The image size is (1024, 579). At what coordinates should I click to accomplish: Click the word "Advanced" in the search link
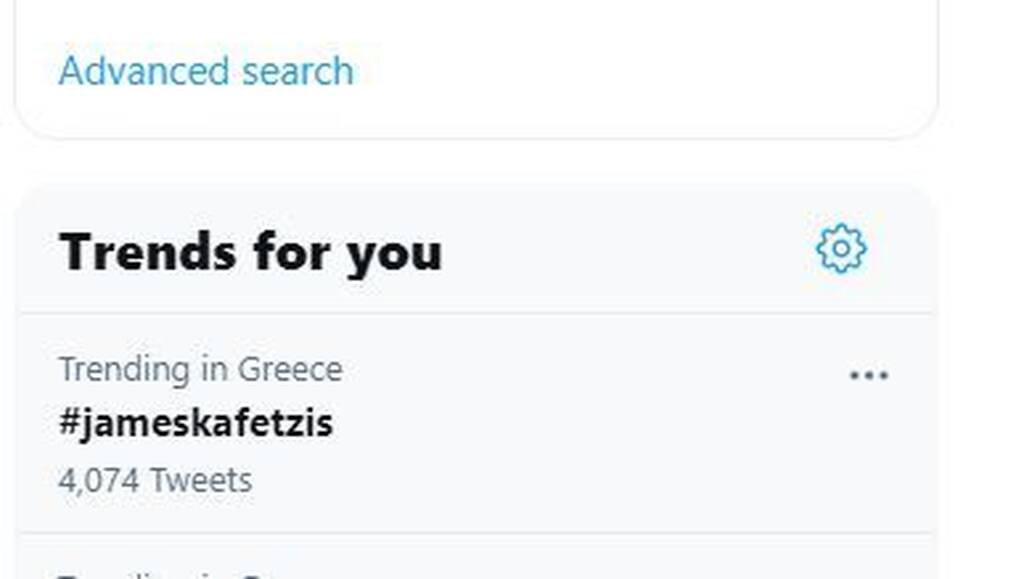click(144, 70)
